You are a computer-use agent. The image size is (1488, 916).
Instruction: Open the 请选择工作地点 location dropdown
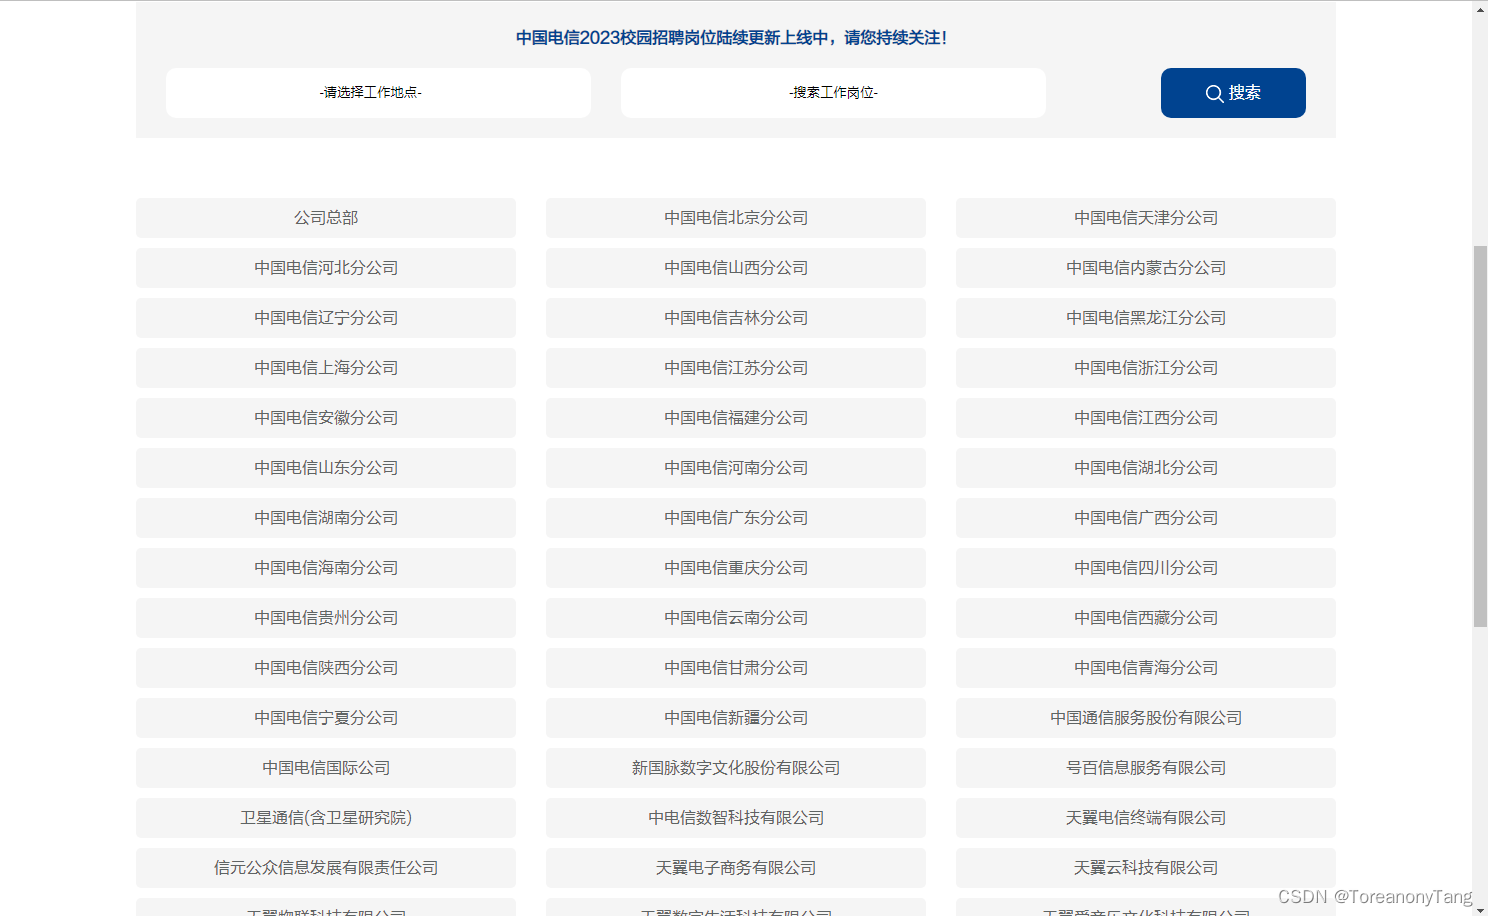378,93
